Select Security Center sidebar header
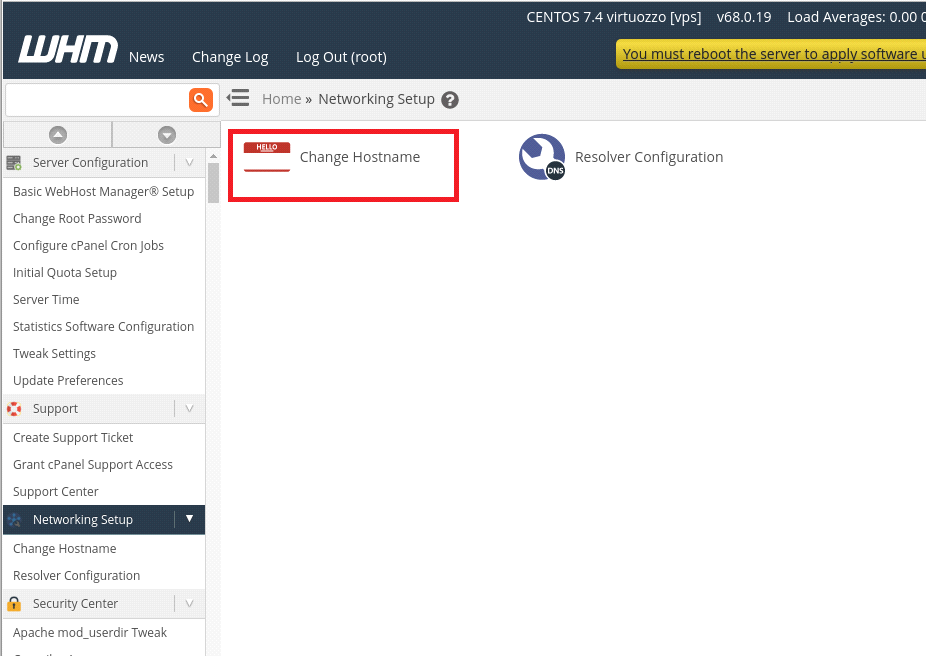This screenshot has height=656, width=926. [76, 603]
